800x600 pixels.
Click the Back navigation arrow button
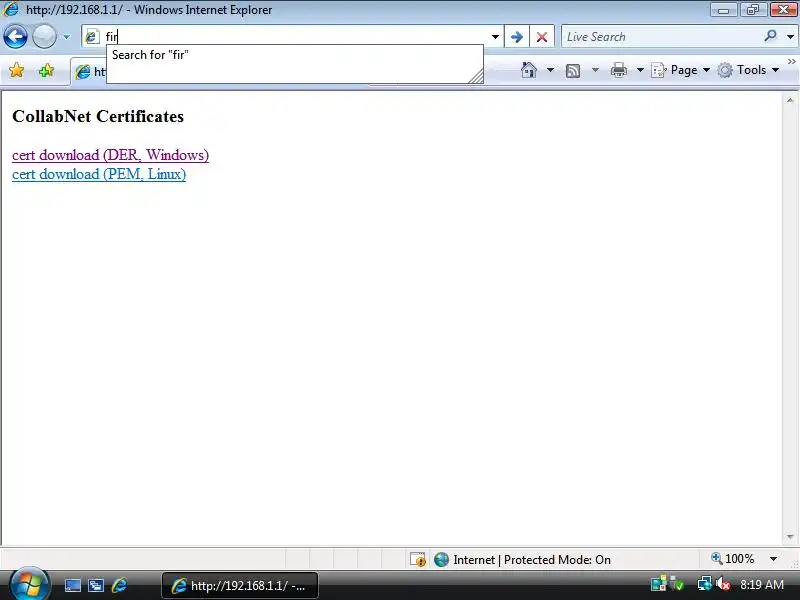[15, 37]
